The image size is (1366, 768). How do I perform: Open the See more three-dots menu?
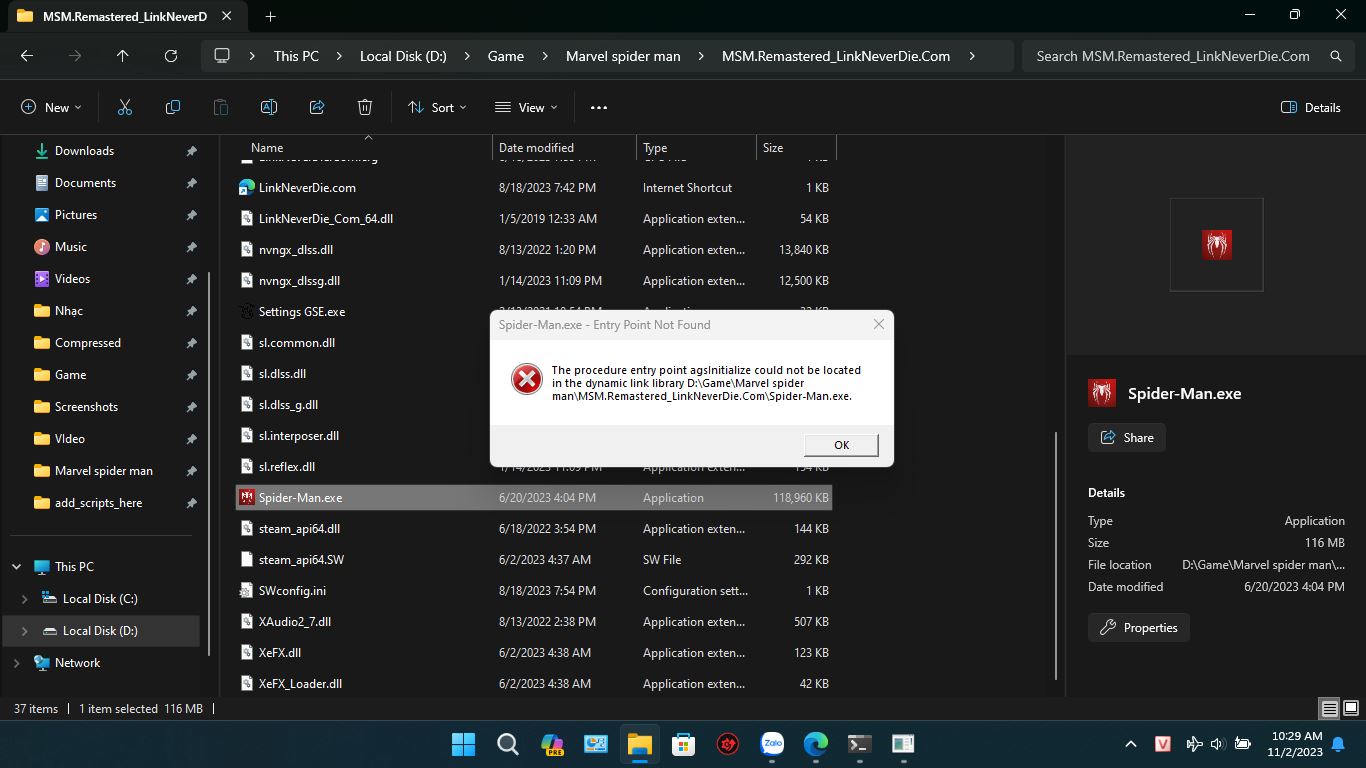[x=599, y=107]
